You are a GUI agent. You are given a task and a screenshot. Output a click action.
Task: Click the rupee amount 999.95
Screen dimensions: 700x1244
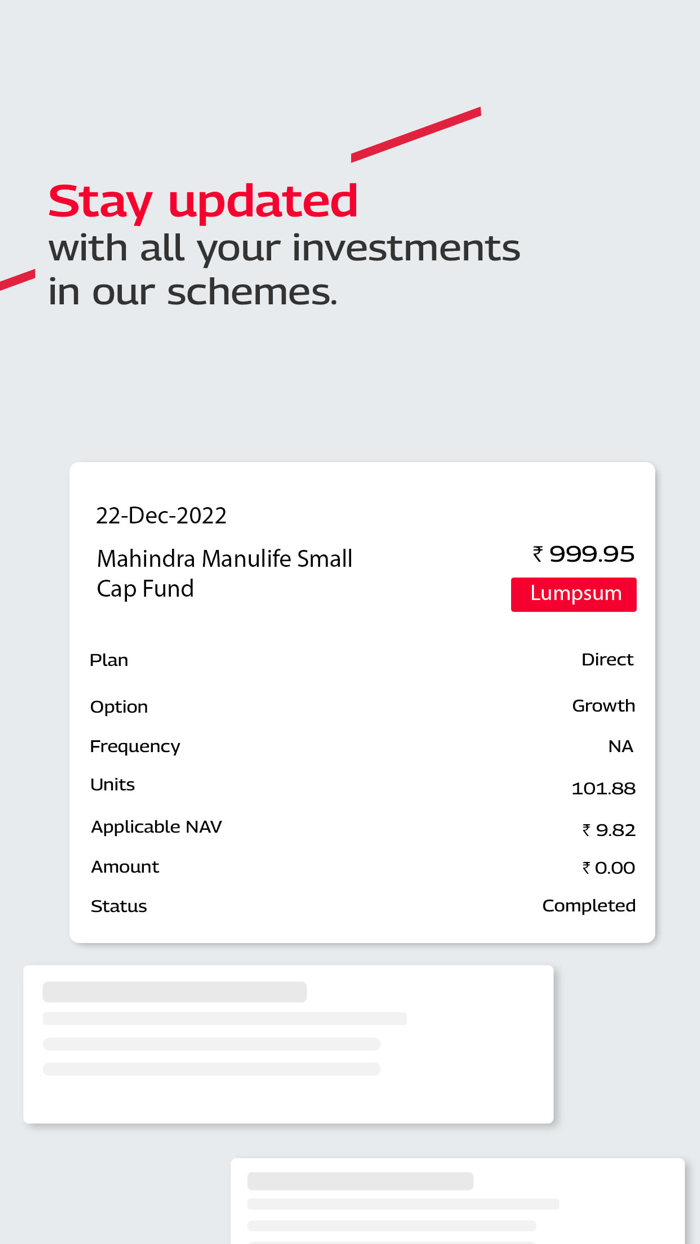pos(584,553)
